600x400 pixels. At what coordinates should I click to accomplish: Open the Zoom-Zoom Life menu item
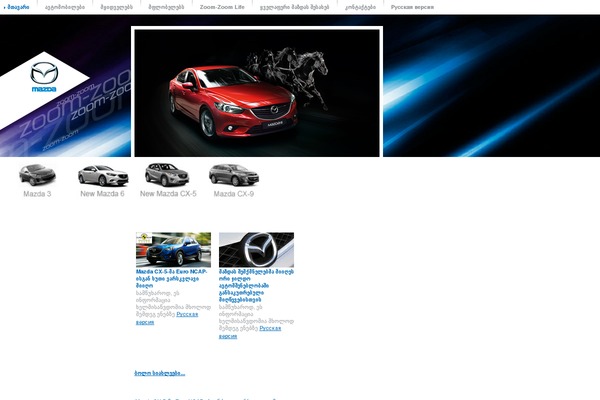coord(222,7)
